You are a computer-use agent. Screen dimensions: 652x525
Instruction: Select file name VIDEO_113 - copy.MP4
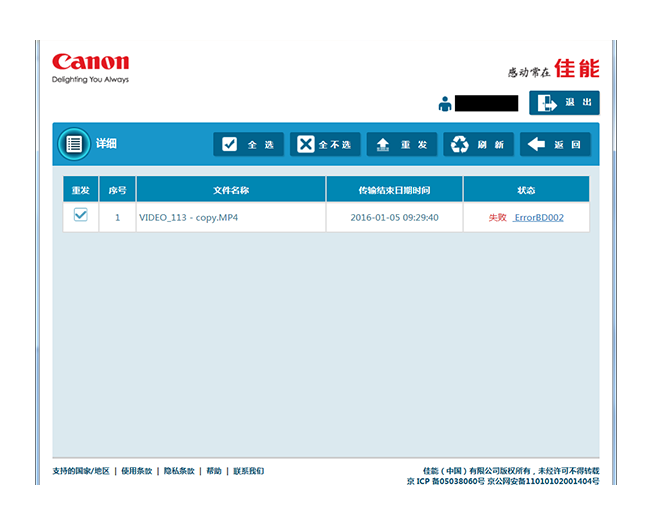(x=188, y=217)
